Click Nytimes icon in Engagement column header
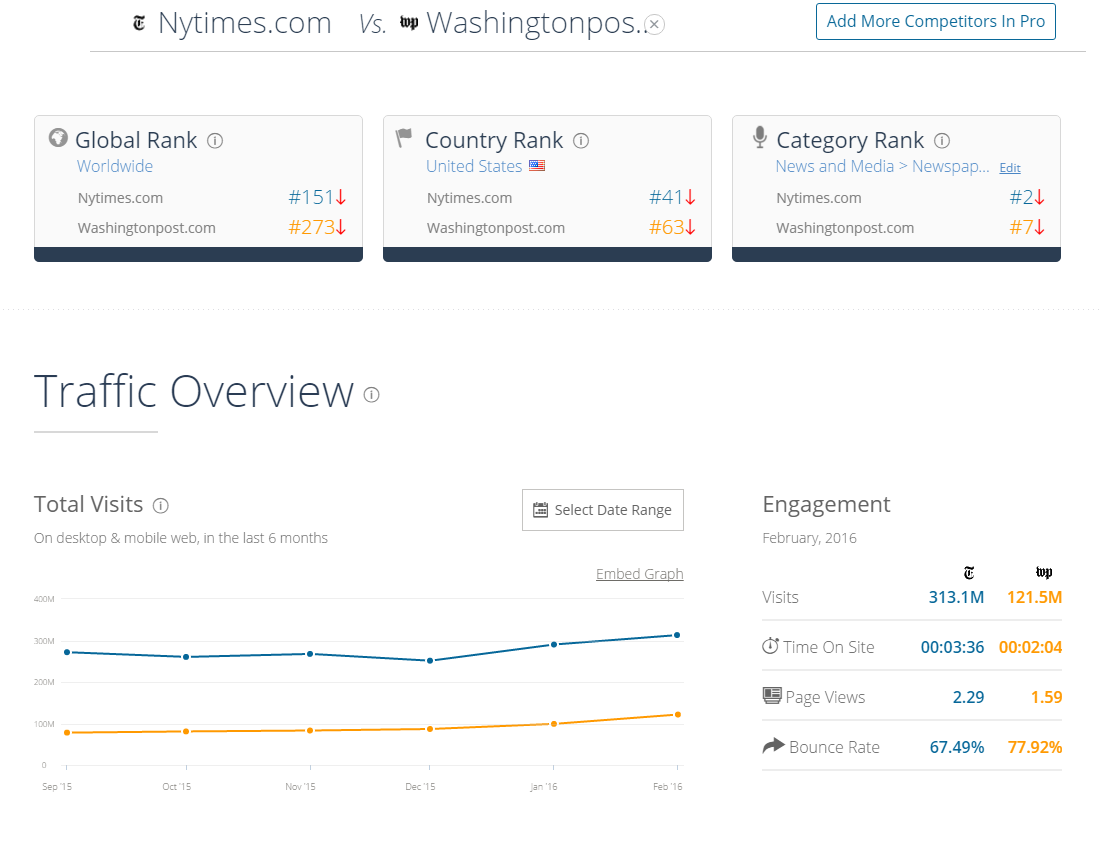 click(x=969, y=573)
